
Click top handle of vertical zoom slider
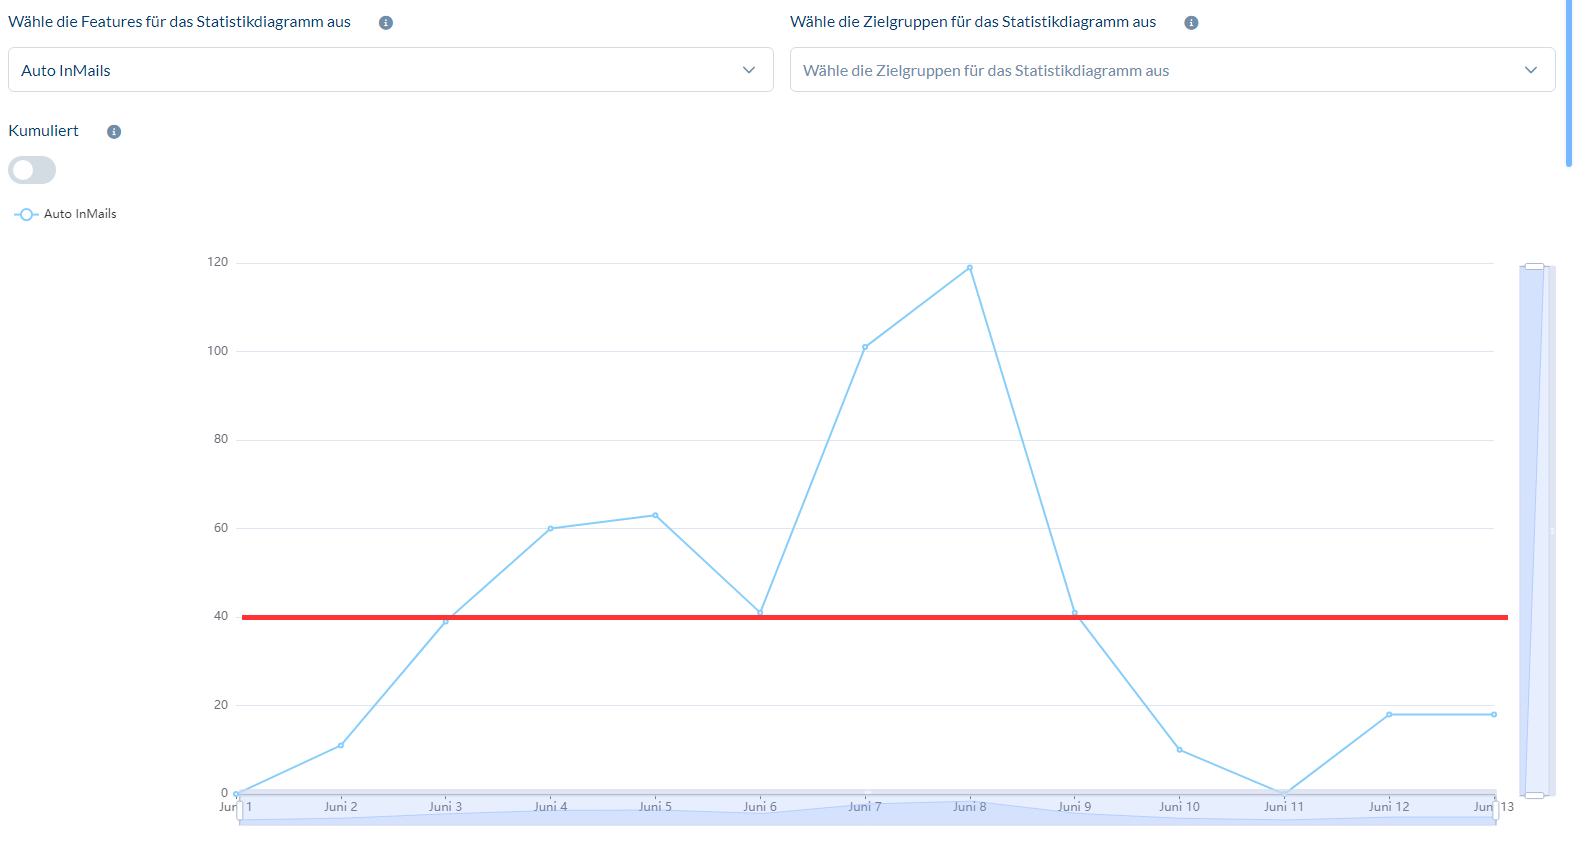(x=1534, y=267)
